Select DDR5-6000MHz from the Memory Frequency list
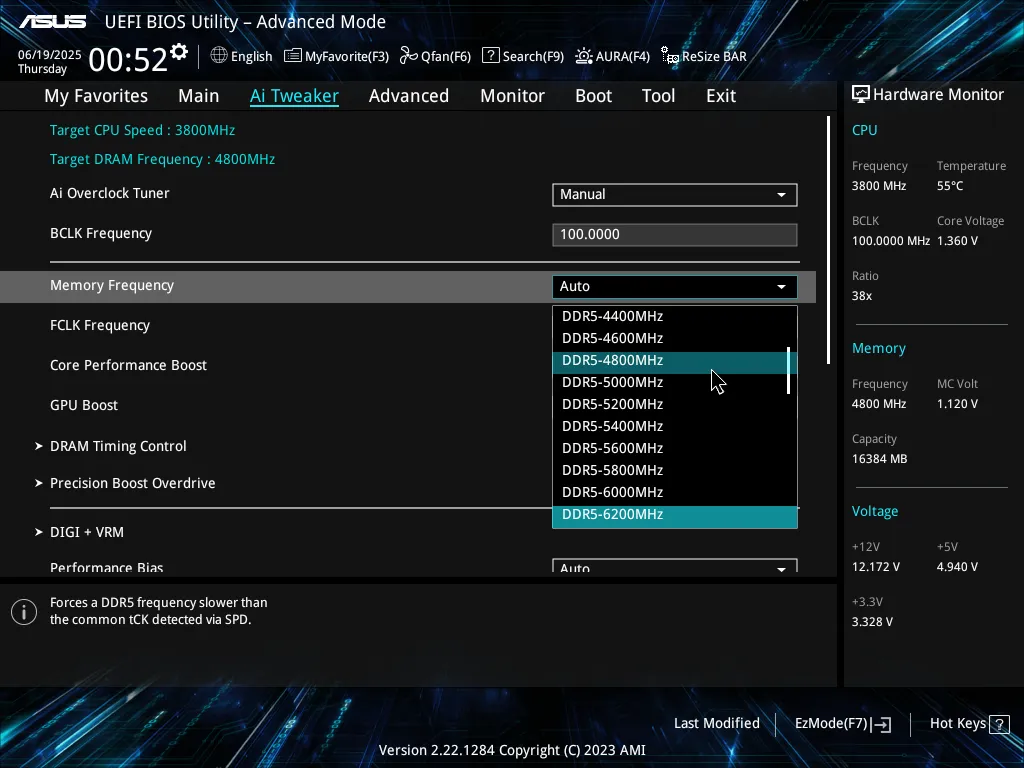 pyautogui.click(x=613, y=492)
